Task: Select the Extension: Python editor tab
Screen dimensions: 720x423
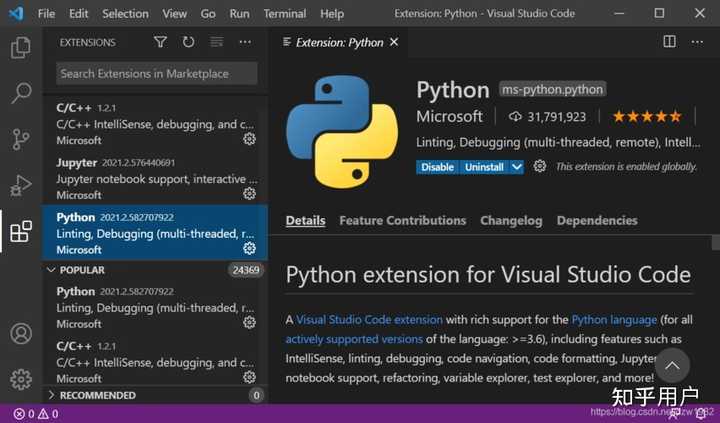Action: pos(340,42)
